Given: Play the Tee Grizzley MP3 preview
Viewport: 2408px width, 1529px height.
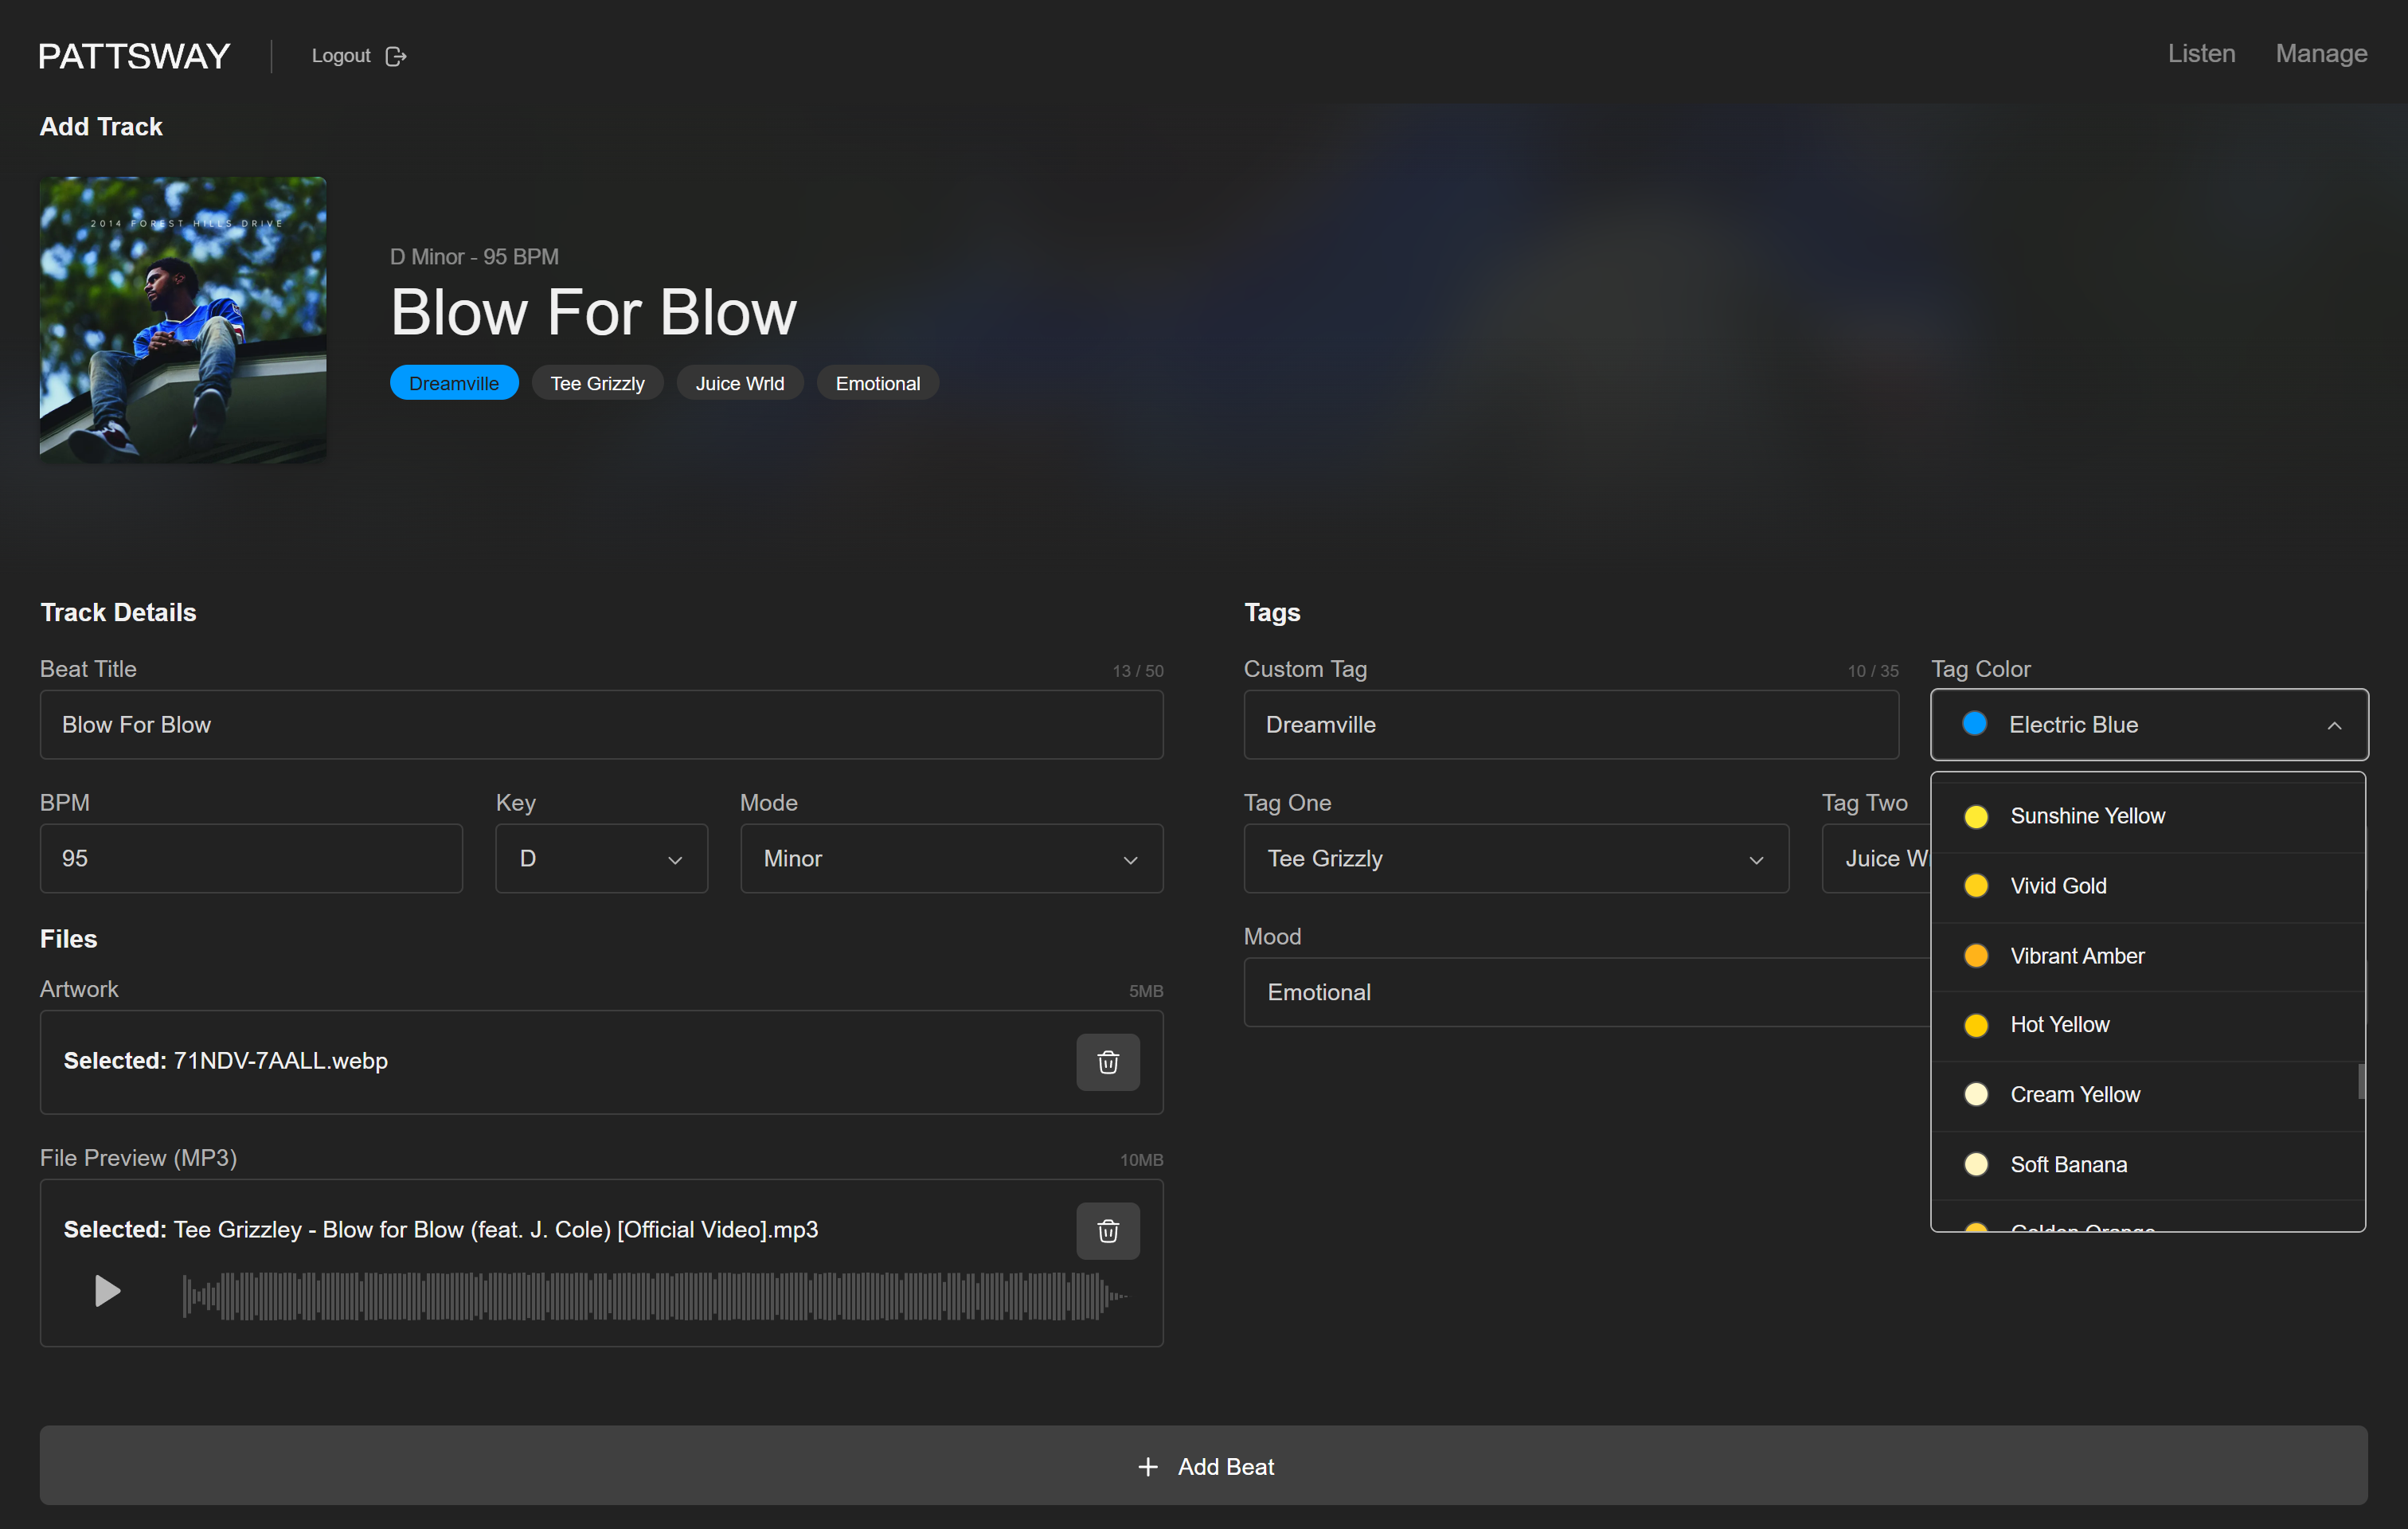Looking at the screenshot, I should pyautogui.click(x=107, y=1291).
